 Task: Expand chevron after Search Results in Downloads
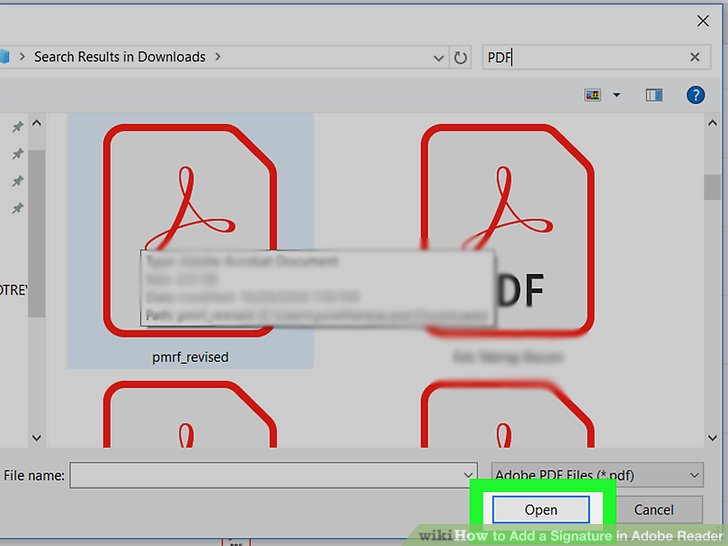click(x=218, y=57)
